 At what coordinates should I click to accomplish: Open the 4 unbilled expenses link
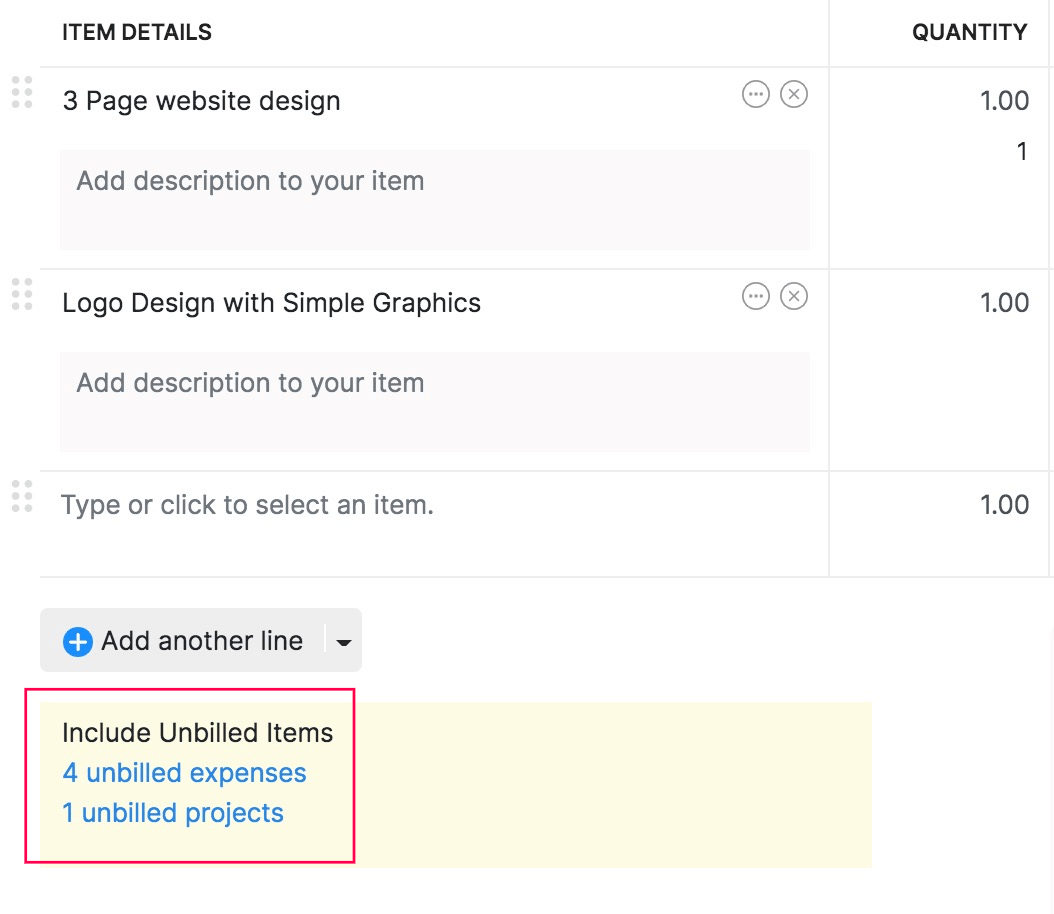click(x=184, y=773)
